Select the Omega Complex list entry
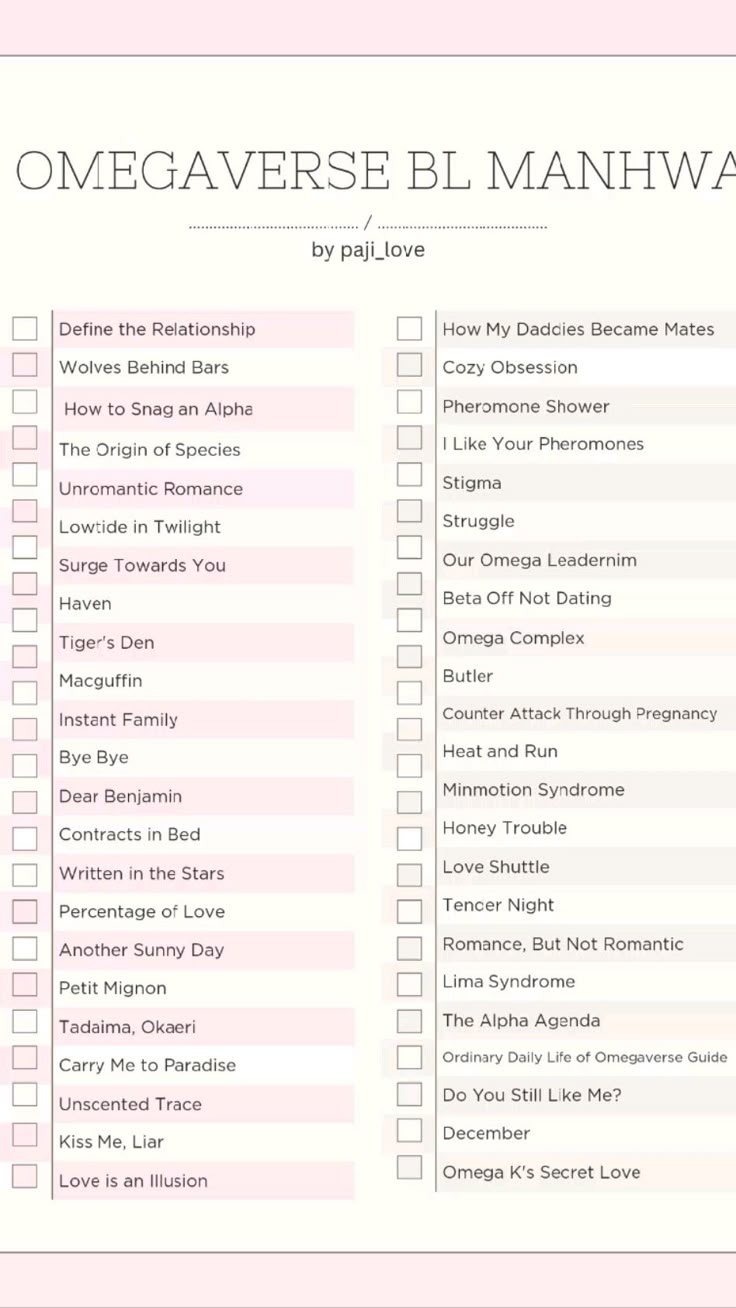This screenshot has width=736, height=1308. click(513, 638)
